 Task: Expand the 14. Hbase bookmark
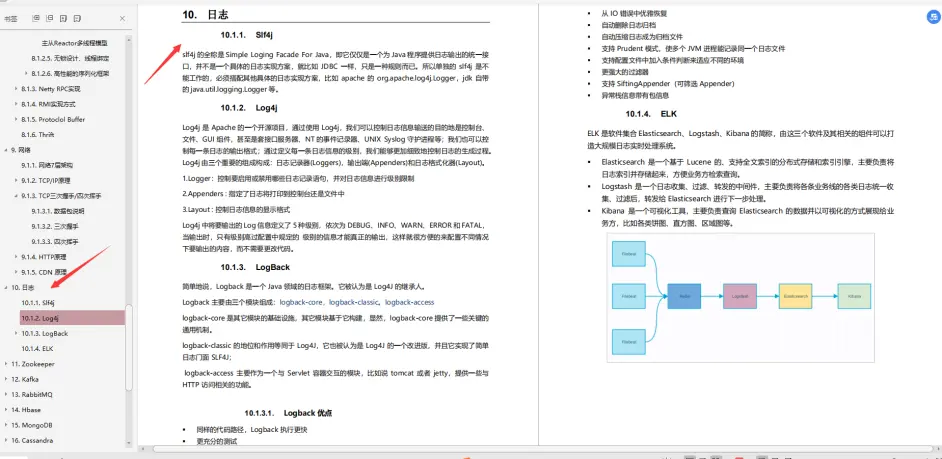point(6,410)
